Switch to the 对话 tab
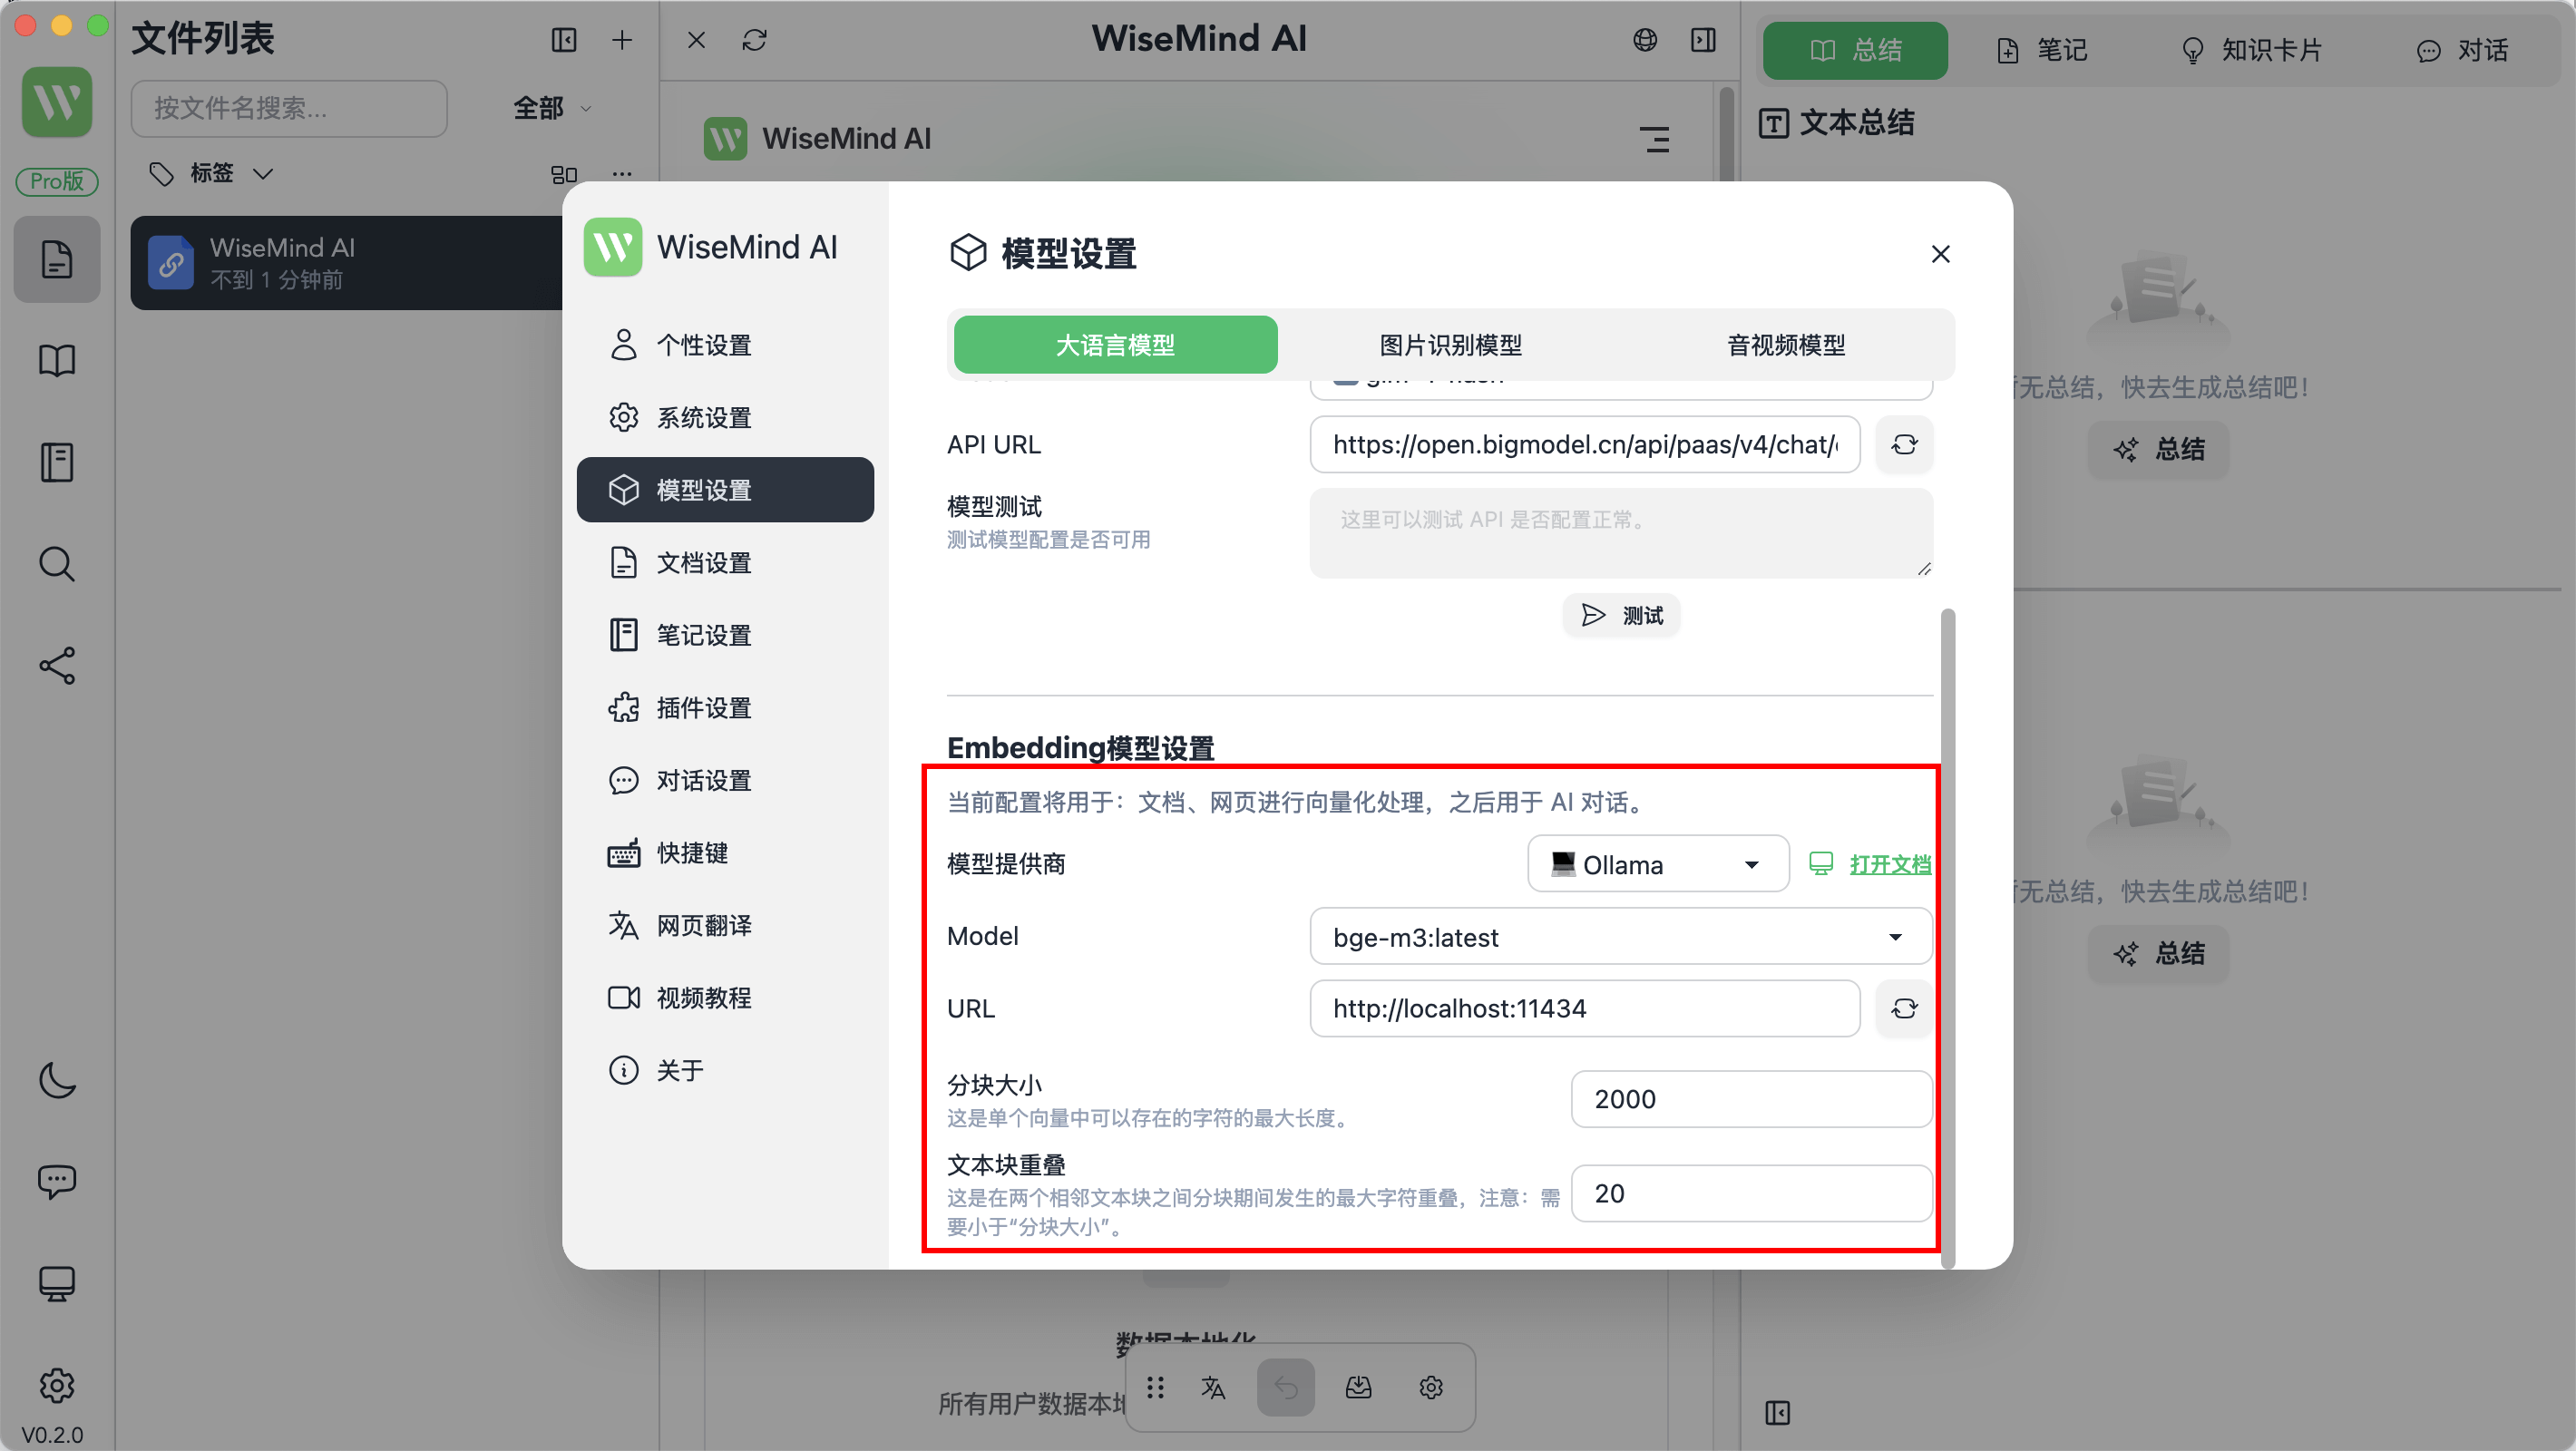The image size is (2576, 1451). (x=2462, y=50)
